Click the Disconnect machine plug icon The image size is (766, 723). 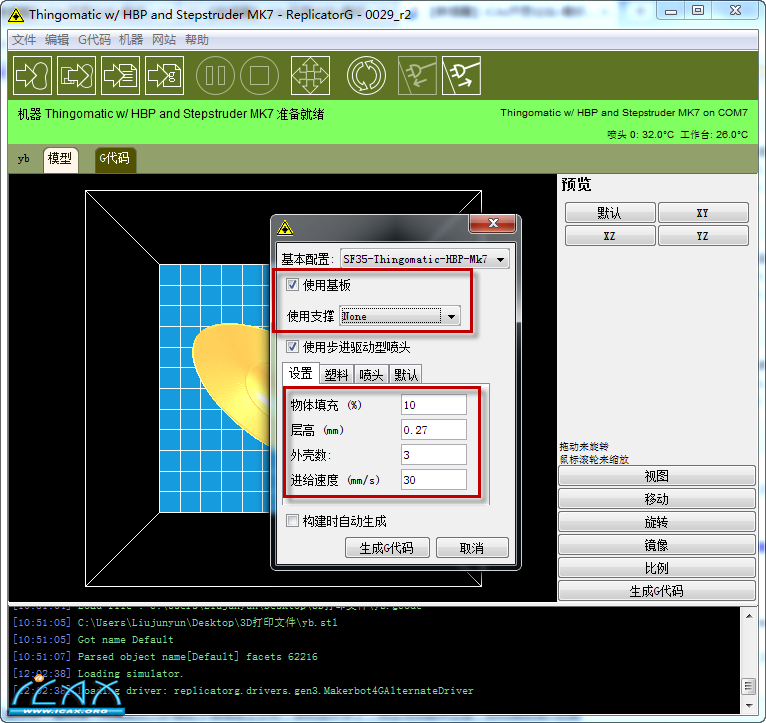tap(461, 75)
